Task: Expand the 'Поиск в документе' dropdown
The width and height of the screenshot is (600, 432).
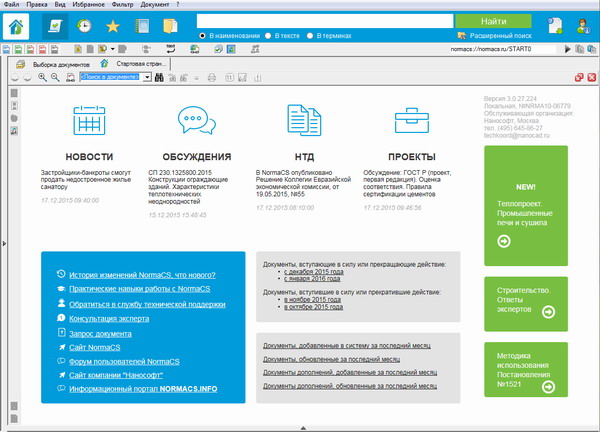Action: tap(147, 76)
